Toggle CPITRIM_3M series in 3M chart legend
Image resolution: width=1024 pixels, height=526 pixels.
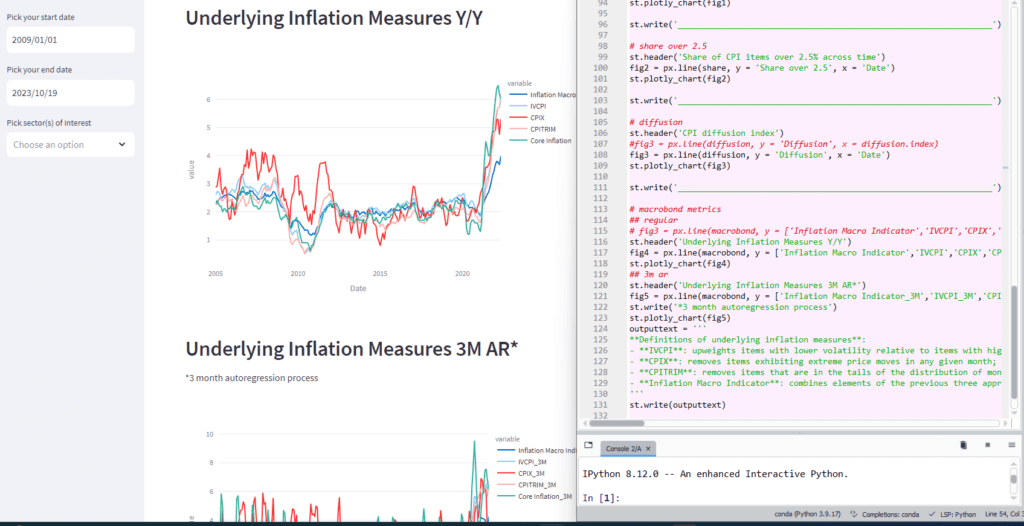(x=526, y=485)
